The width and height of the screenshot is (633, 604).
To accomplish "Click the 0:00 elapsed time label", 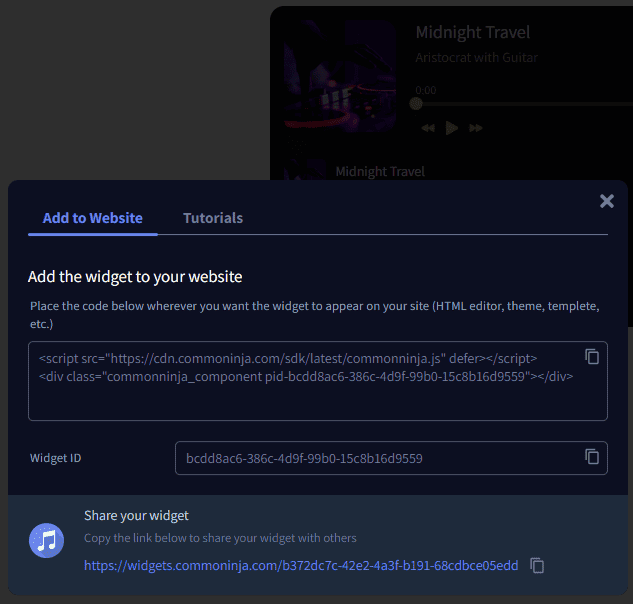I will (425, 90).
